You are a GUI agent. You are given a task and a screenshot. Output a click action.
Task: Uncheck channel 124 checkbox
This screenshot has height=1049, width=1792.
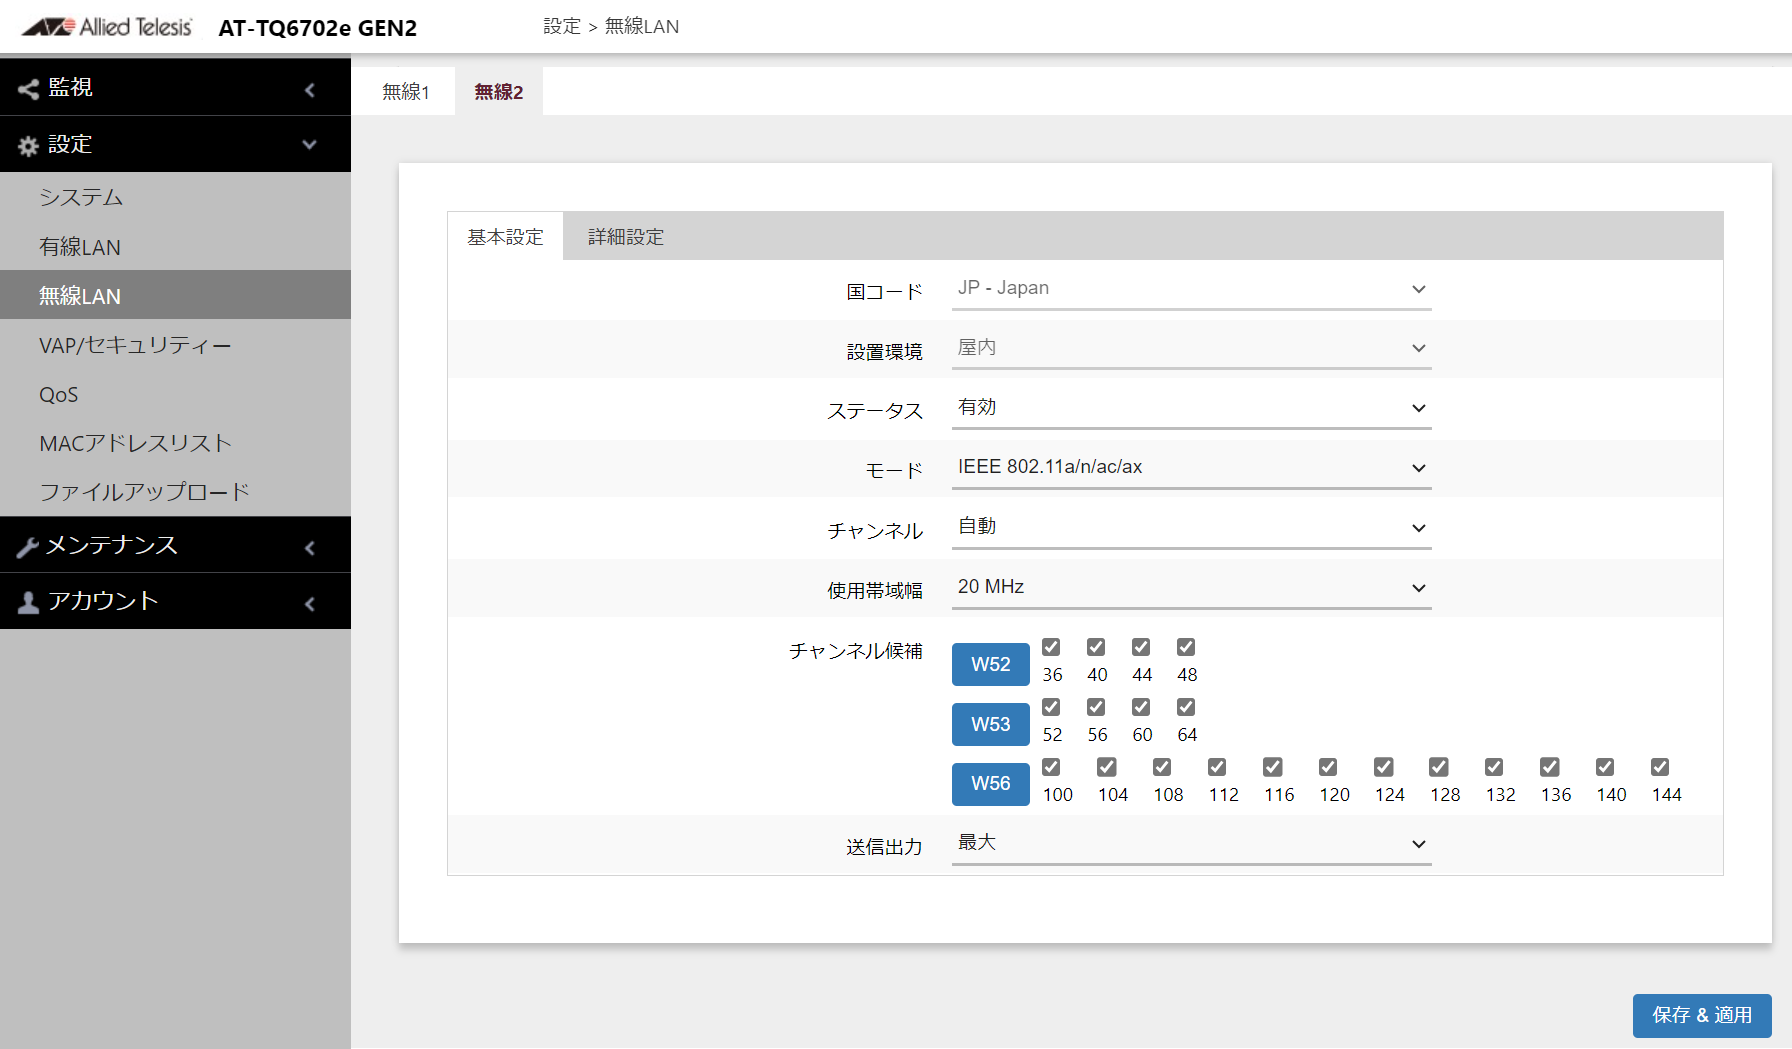click(x=1384, y=767)
